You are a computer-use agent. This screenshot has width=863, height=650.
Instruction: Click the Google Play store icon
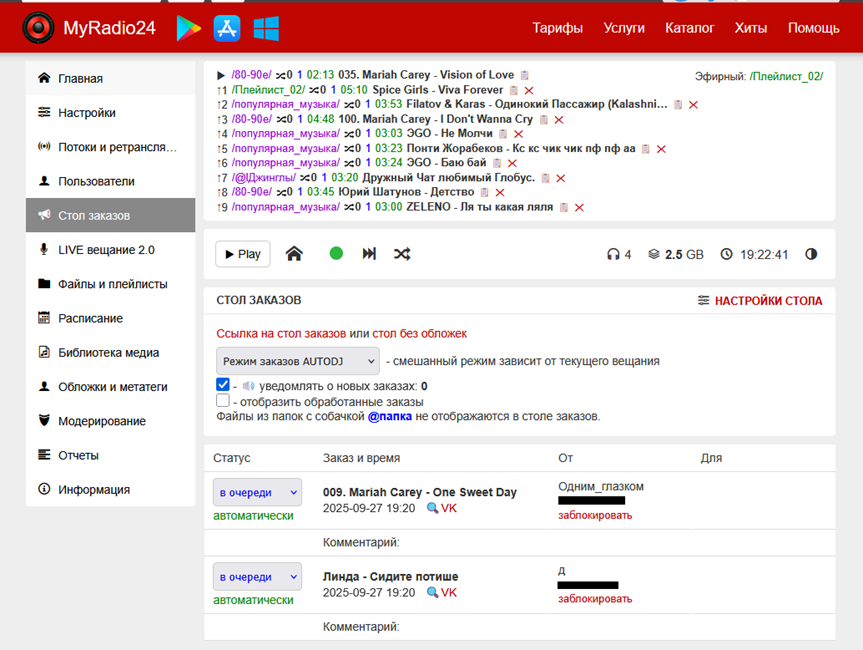point(188,28)
